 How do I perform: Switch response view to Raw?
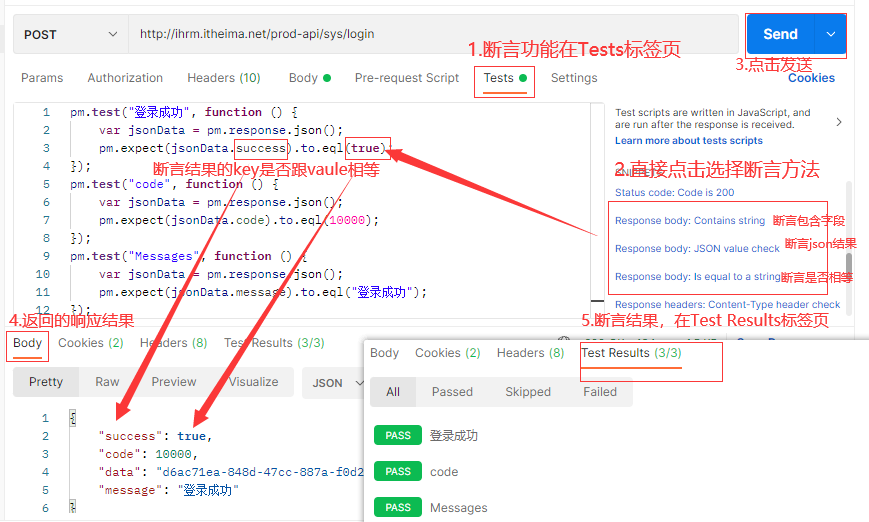107,382
